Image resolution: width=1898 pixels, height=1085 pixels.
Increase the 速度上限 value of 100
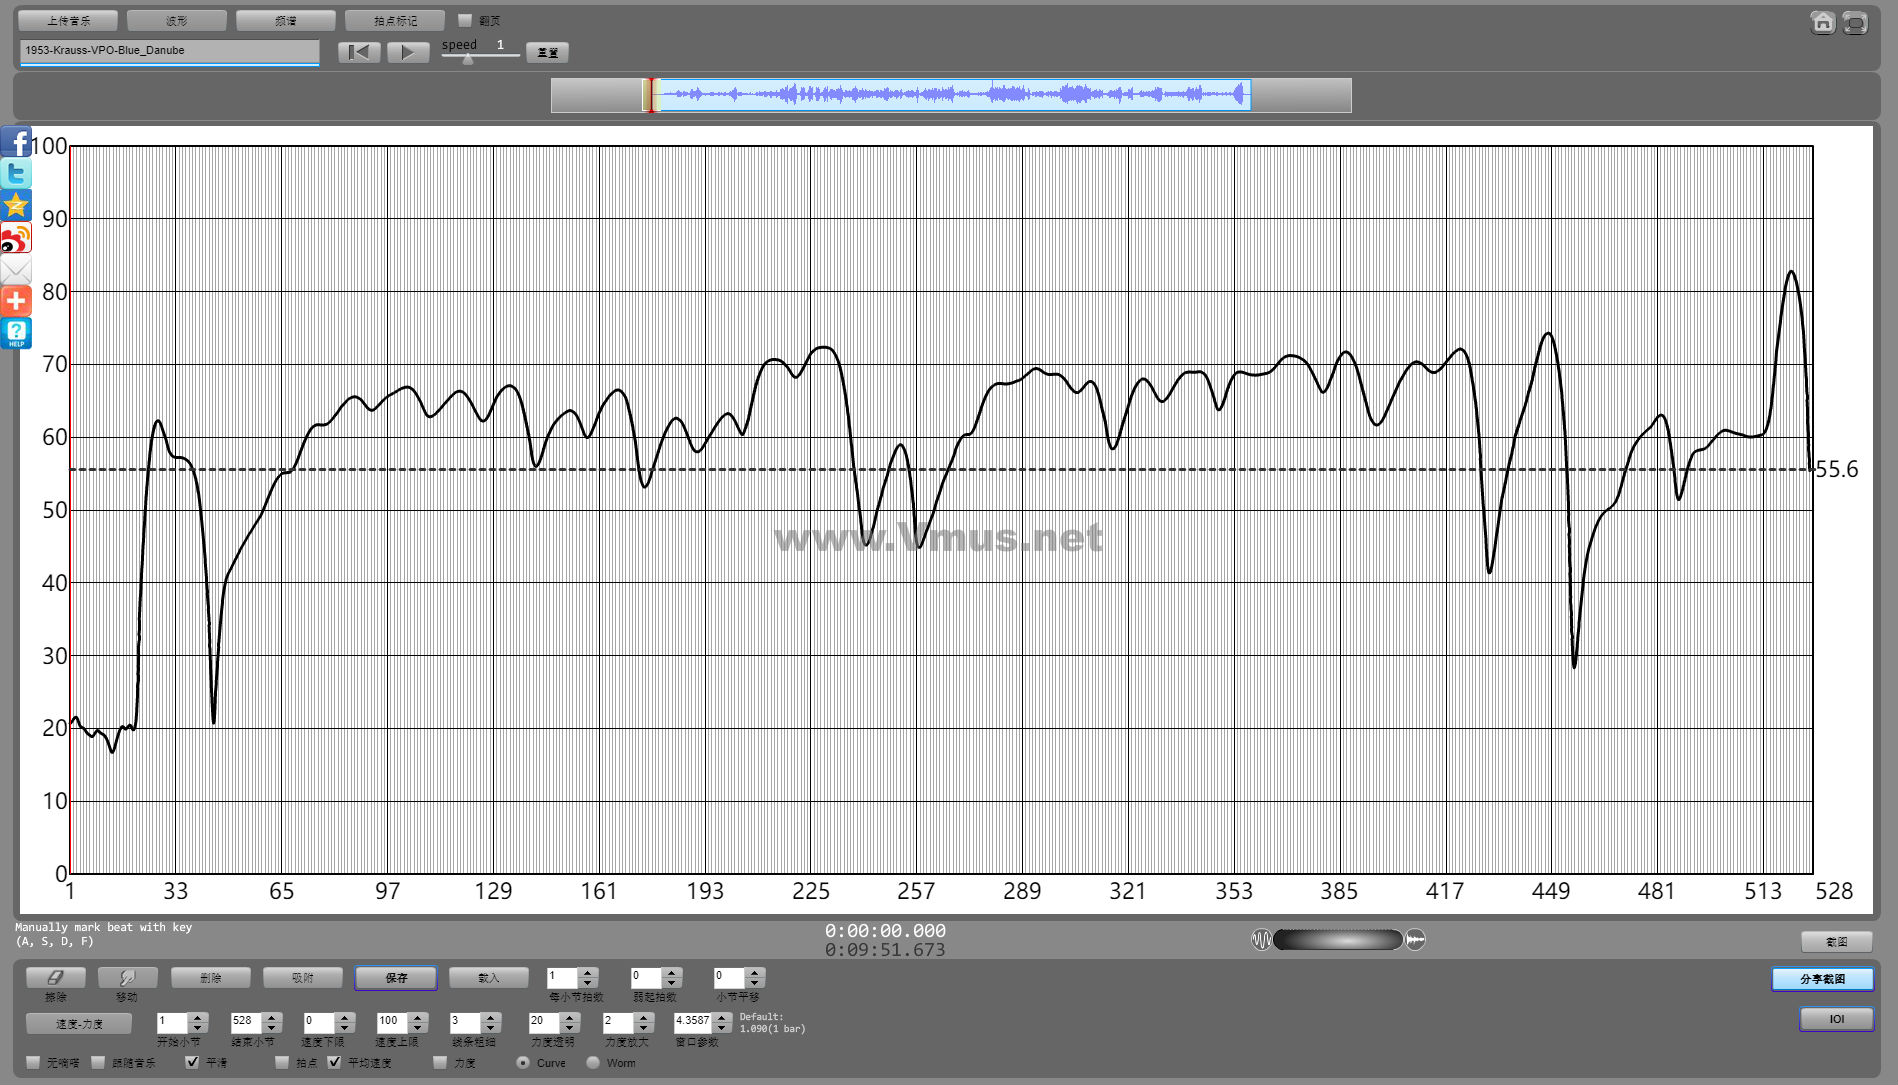(418, 1017)
